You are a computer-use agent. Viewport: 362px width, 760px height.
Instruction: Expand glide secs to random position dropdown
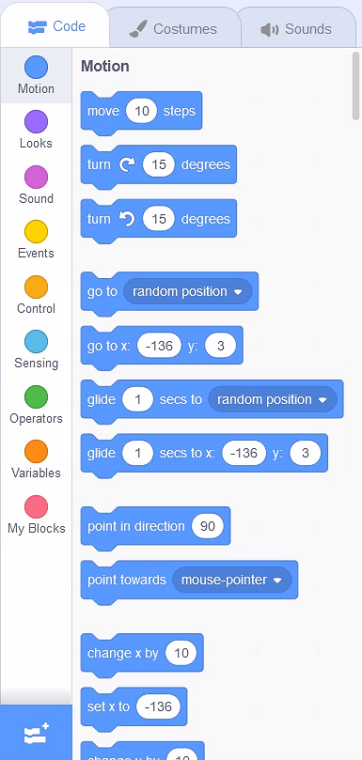coord(272,399)
